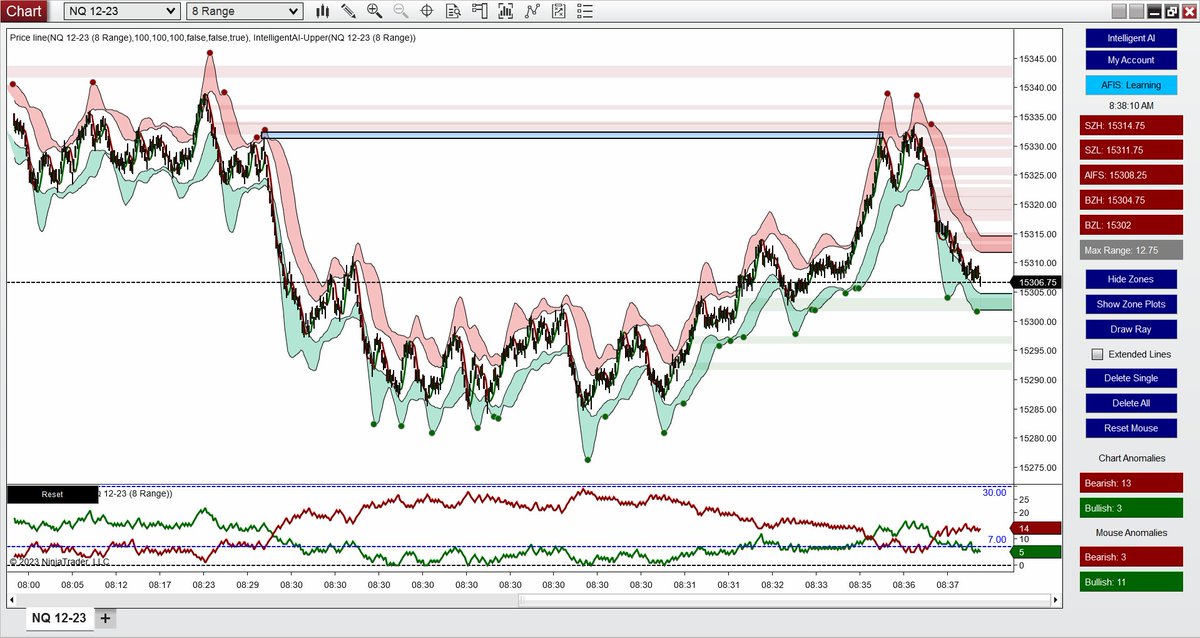
Task: Click Mouse Anomalies Bearish: 3 box
Action: (x=1131, y=557)
